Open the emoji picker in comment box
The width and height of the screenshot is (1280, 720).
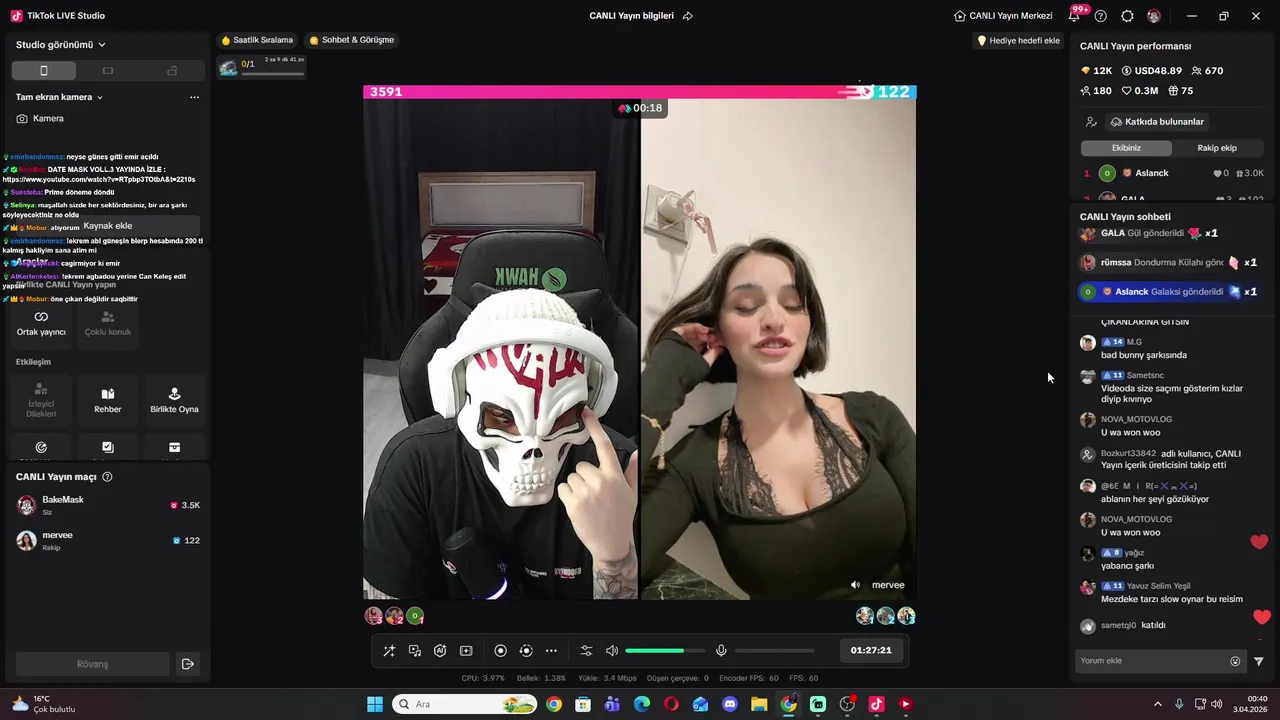[1235, 661]
